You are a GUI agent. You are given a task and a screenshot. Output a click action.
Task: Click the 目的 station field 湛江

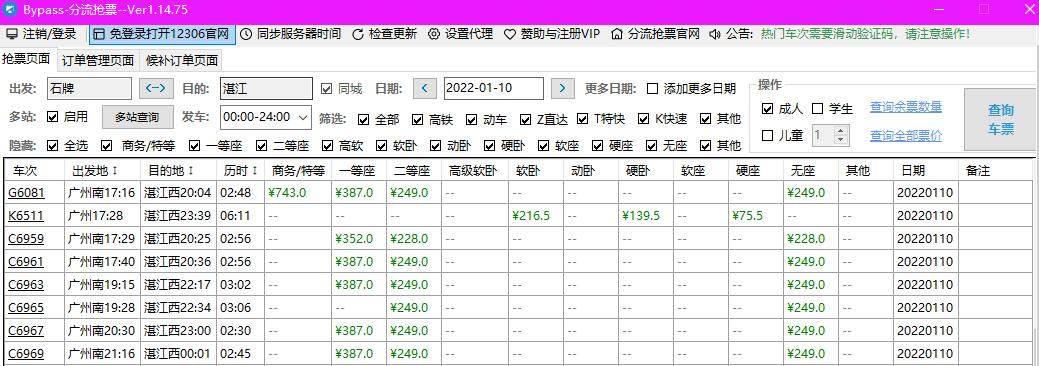(x=266, y=88)
